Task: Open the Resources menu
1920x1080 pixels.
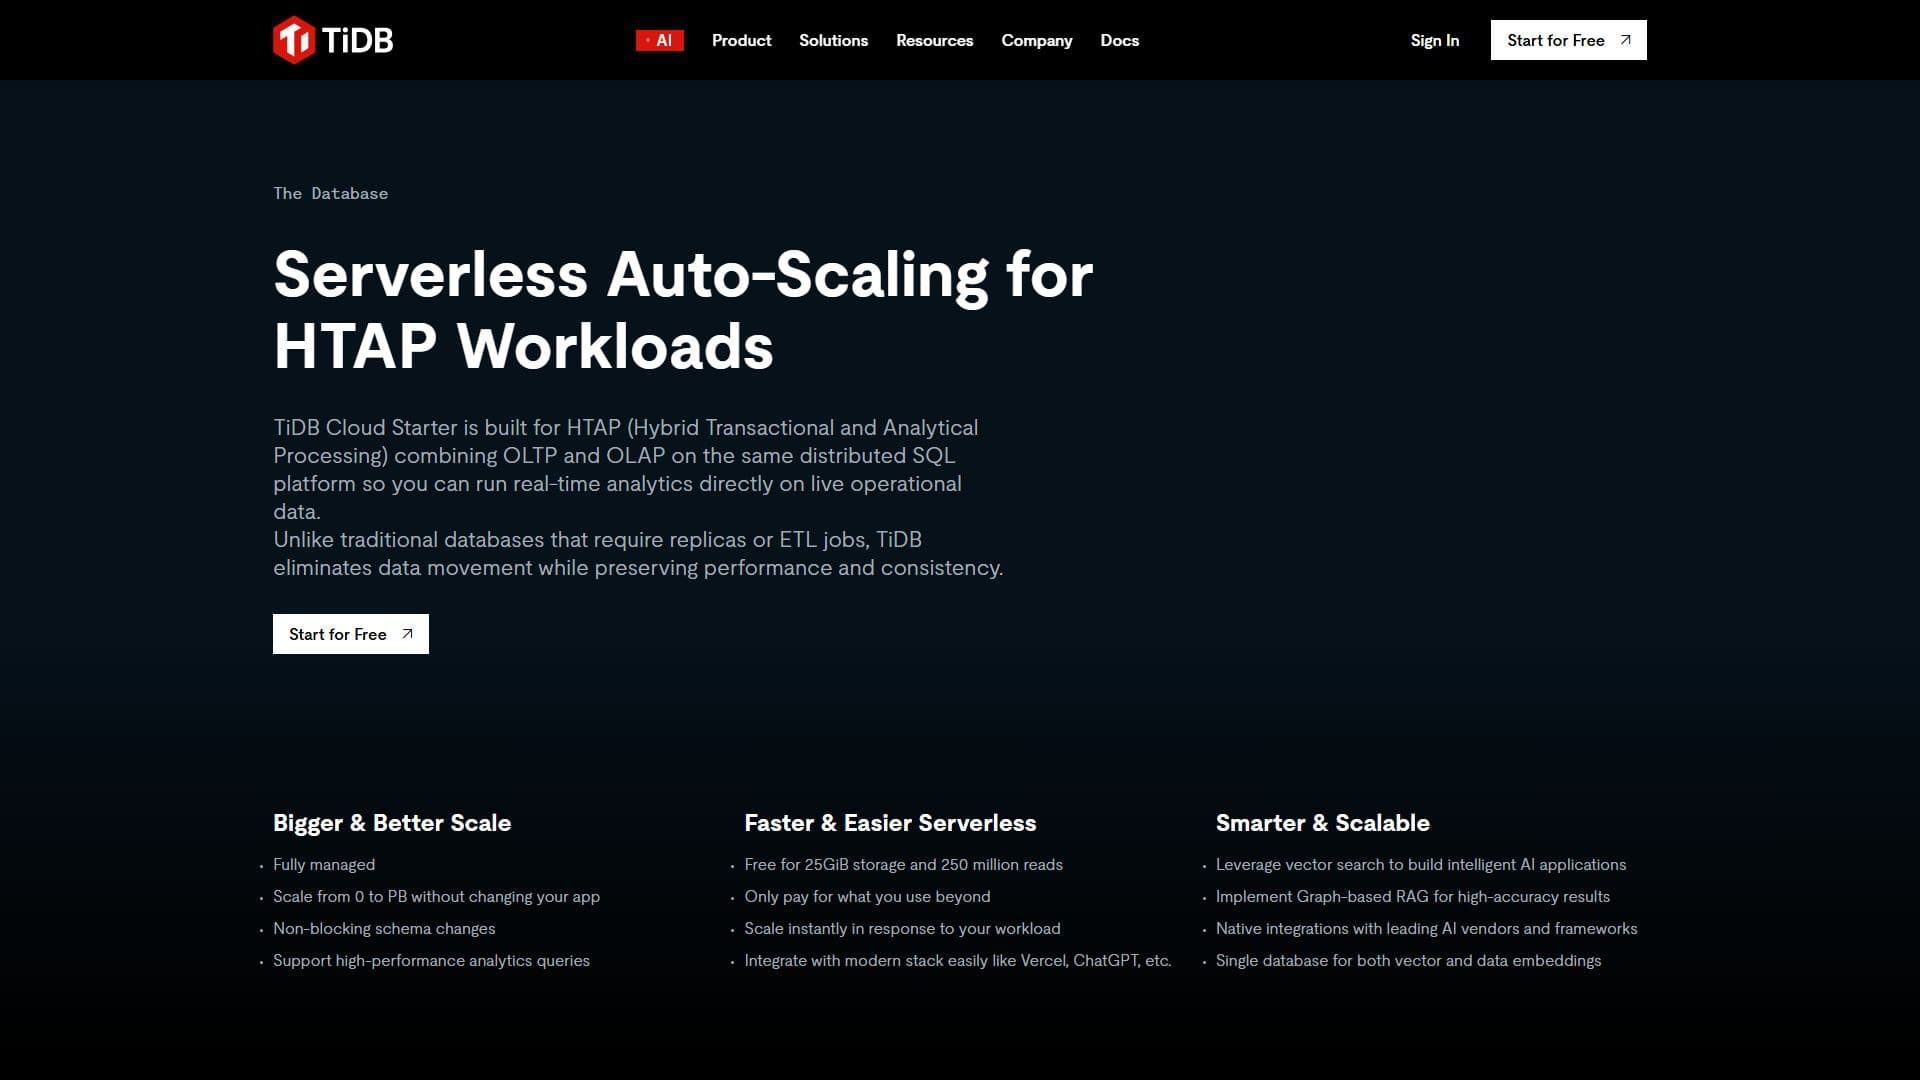Action: [x=934, y=40]
